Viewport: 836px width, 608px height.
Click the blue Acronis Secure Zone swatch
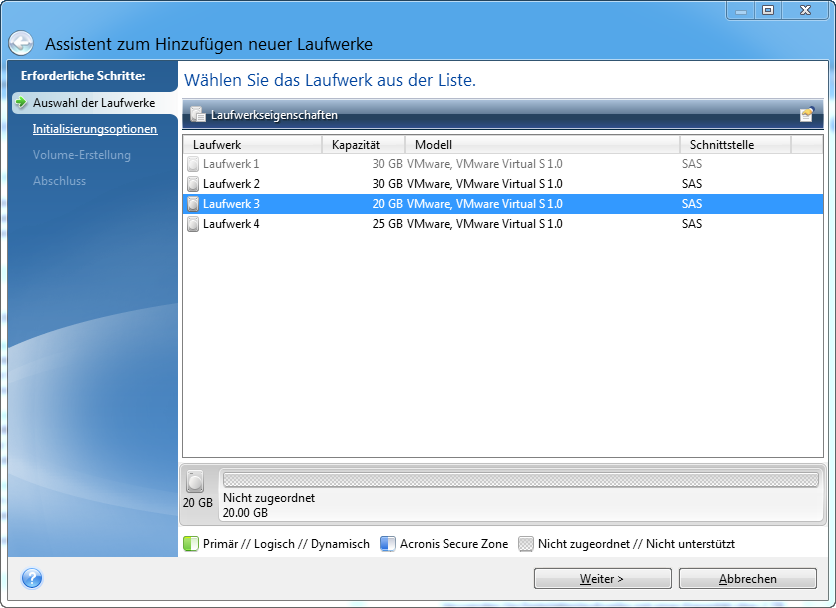click(388, 544)
